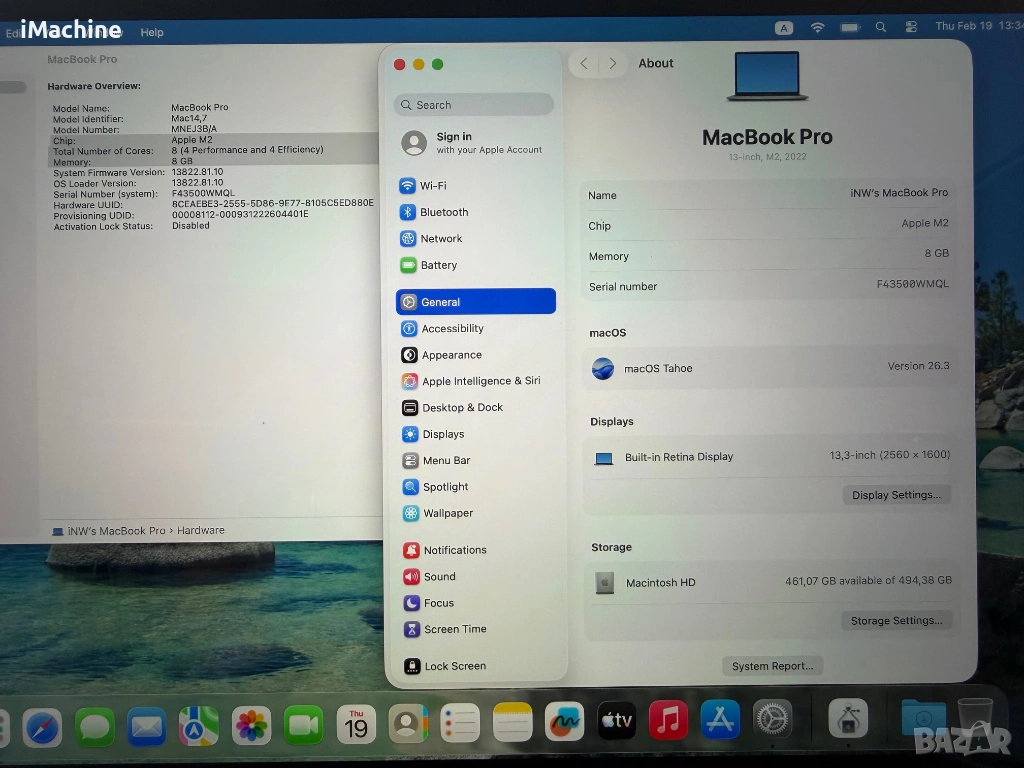Open Notifications settings in sidebar
This screenshot has height=768, width=1024.
454,550
